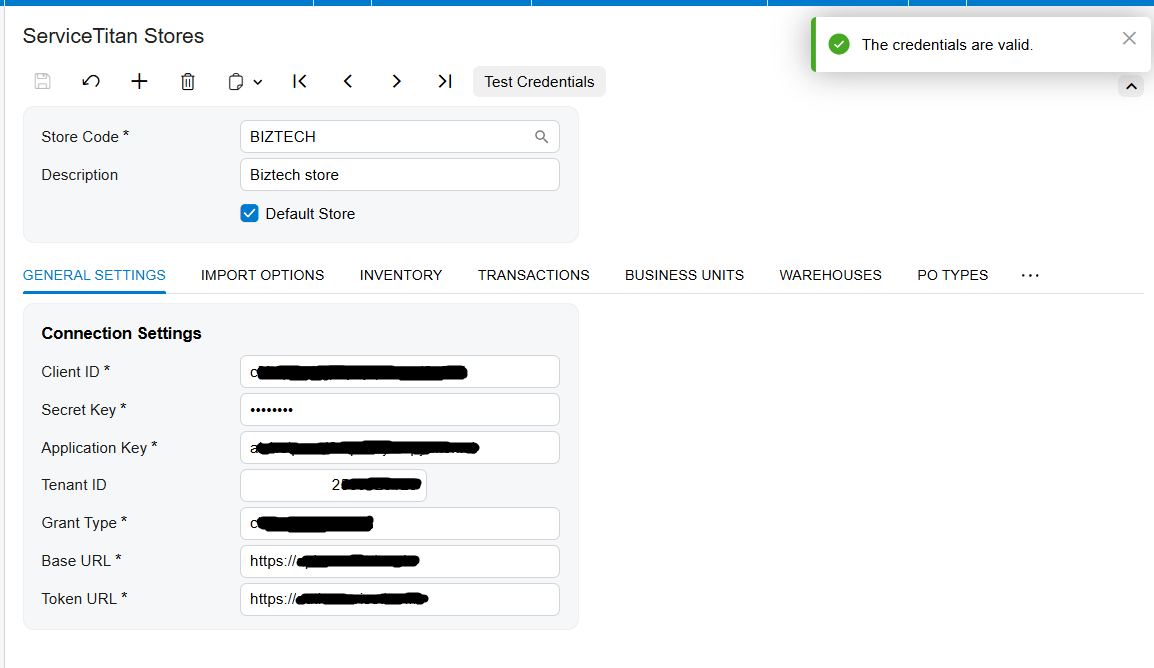This screenshot has width=1154, height=668.
Task: Open the Inventory tab
Action: (x=401, y=275)
